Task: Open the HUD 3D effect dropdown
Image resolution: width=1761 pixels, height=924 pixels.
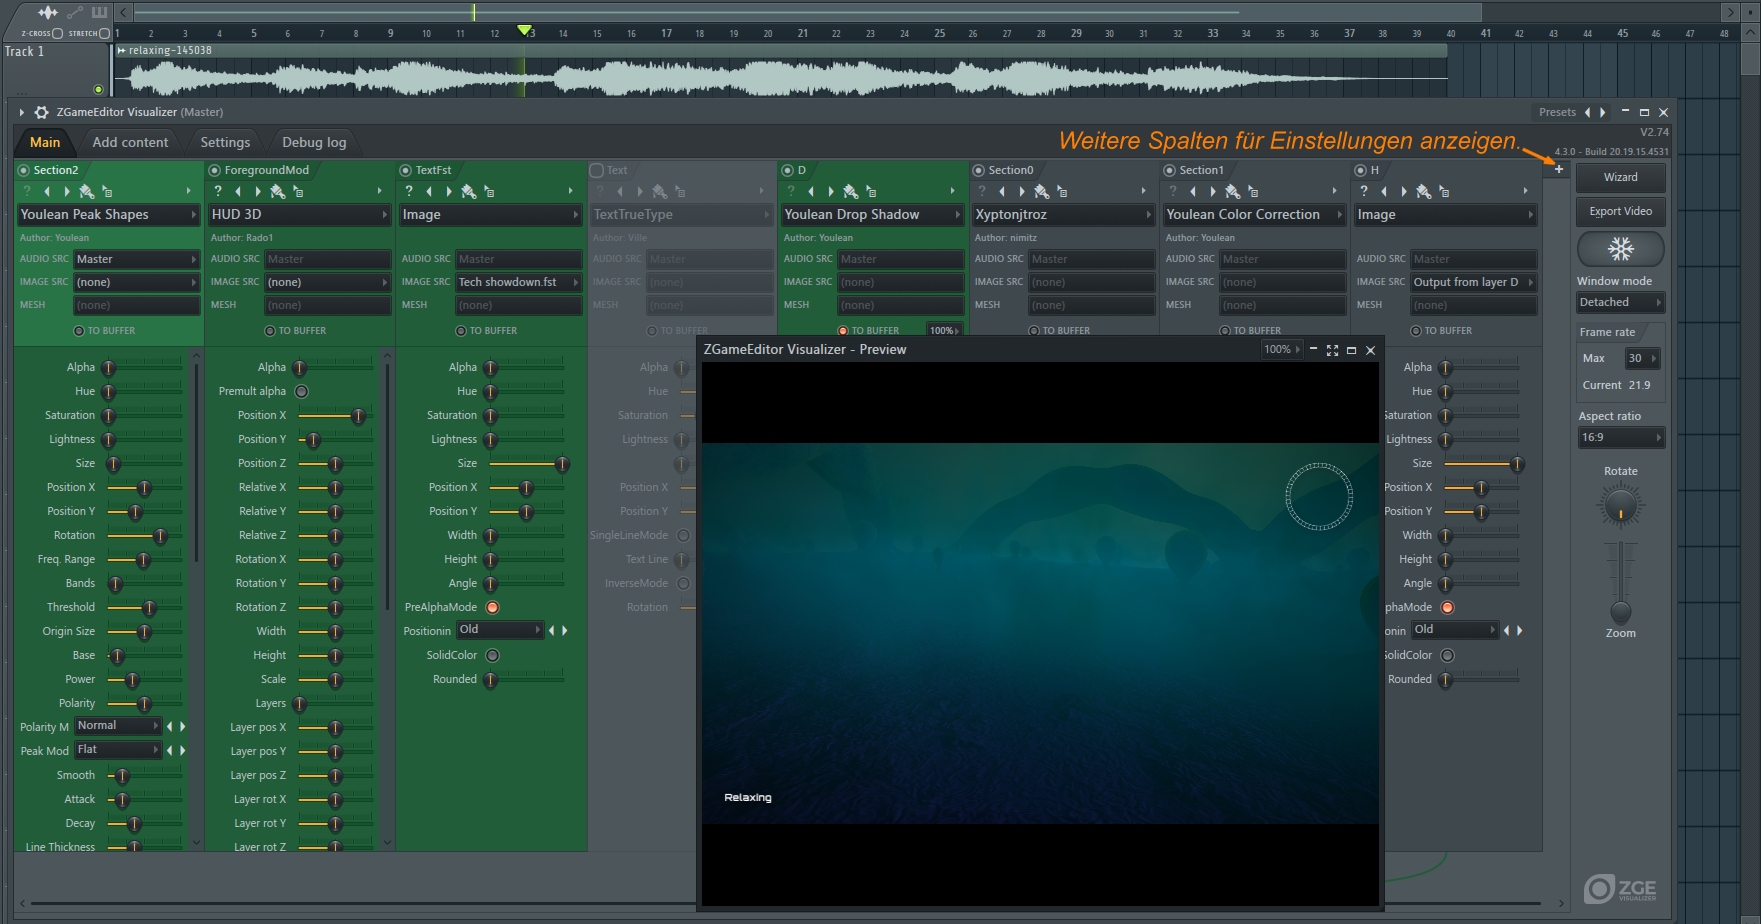Action: tap(299, 215)
